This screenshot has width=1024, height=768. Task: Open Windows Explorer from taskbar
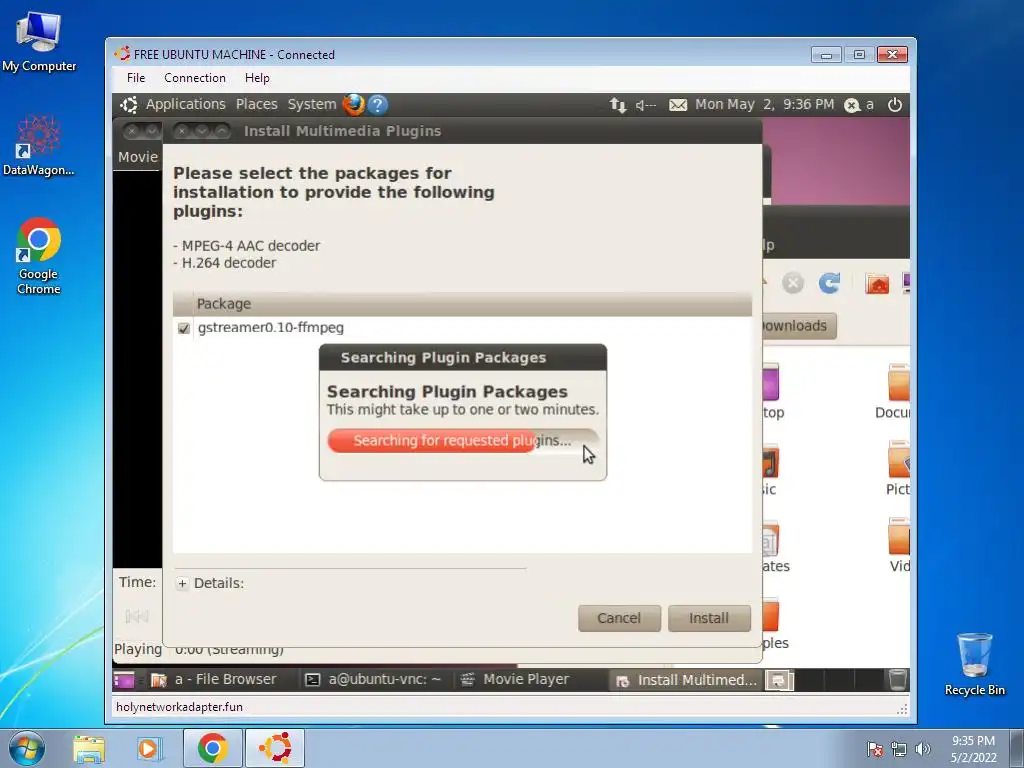tap(89, 749)
